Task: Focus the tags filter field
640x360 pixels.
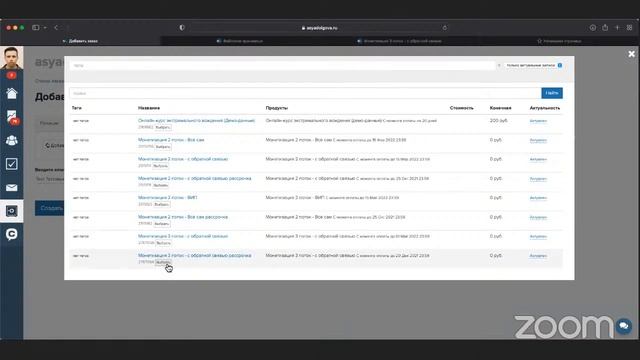Action: click(x=282, y=65)
